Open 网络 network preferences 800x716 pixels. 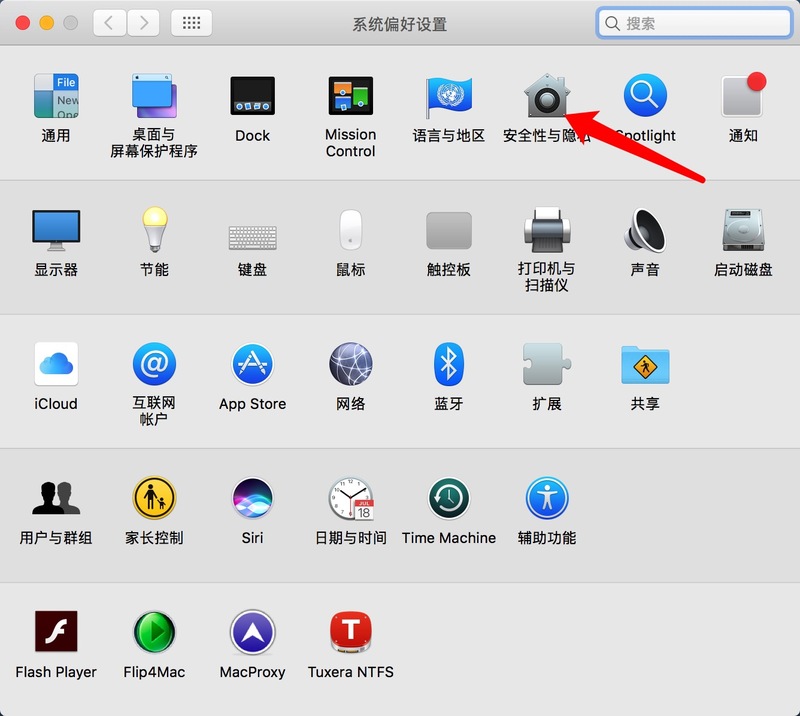point(351,364)
